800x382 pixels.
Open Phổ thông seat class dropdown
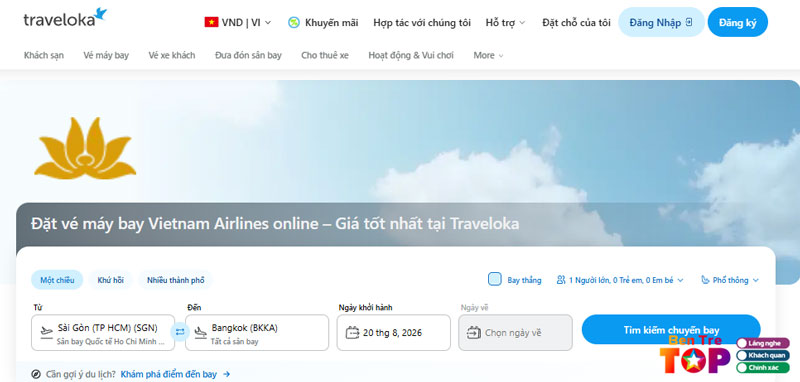(730, 280)
